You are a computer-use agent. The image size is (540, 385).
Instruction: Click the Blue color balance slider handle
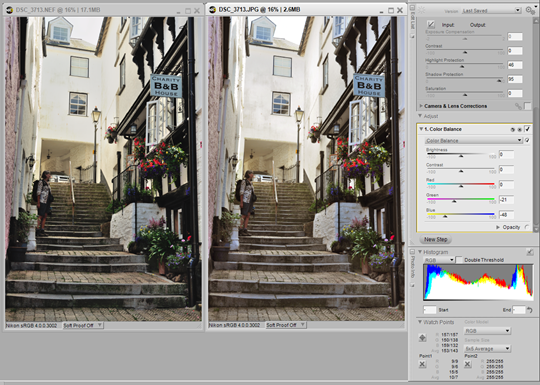point(445,216)
